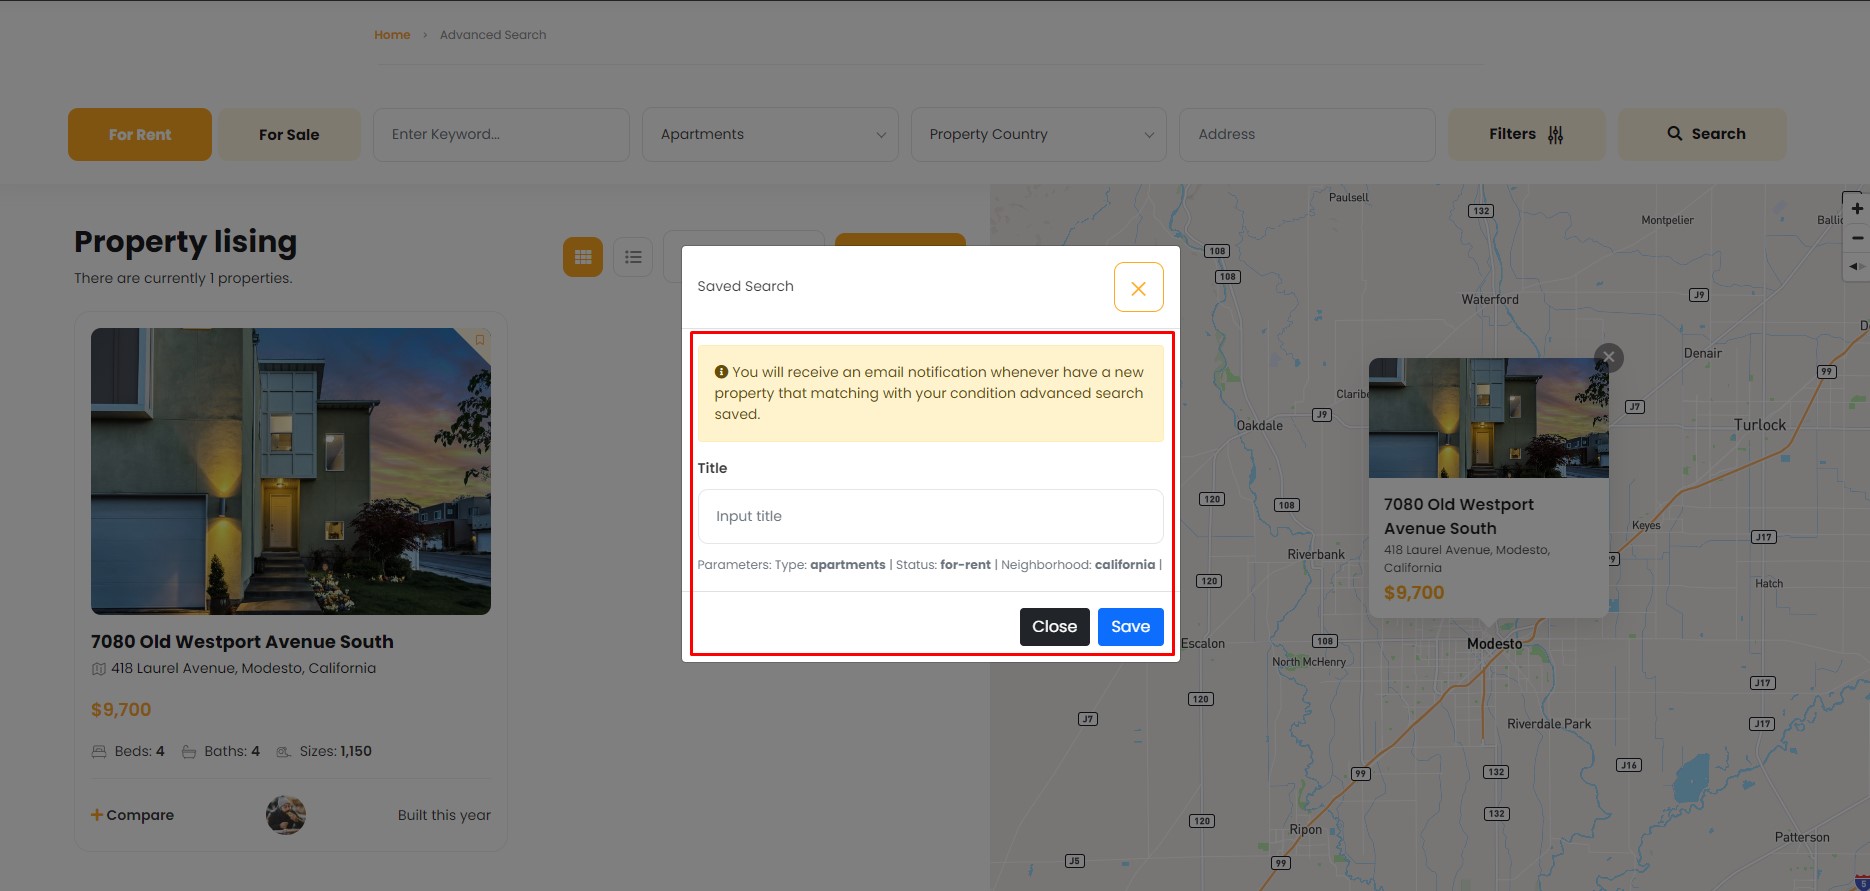This screenshot has width=1870, height=891.
Task: Open 7080 Old Westport Avenue South listing title
Action: point(242,642)
